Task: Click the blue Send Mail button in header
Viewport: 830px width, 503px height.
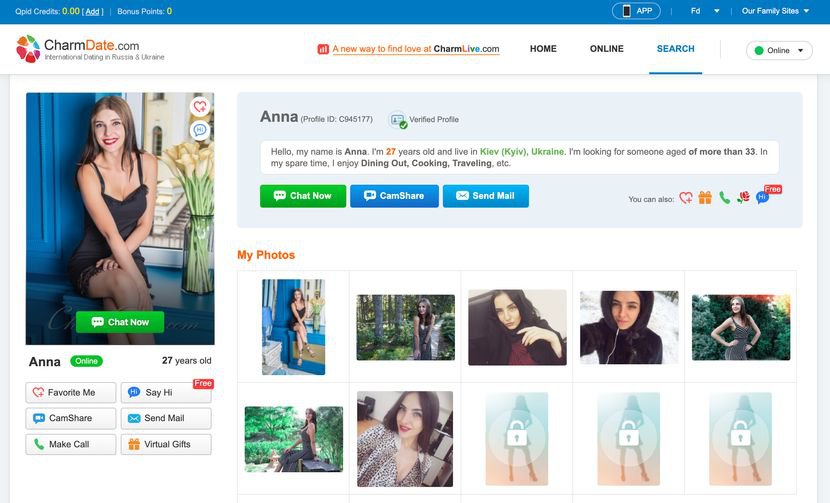Action: pos(486,196)
